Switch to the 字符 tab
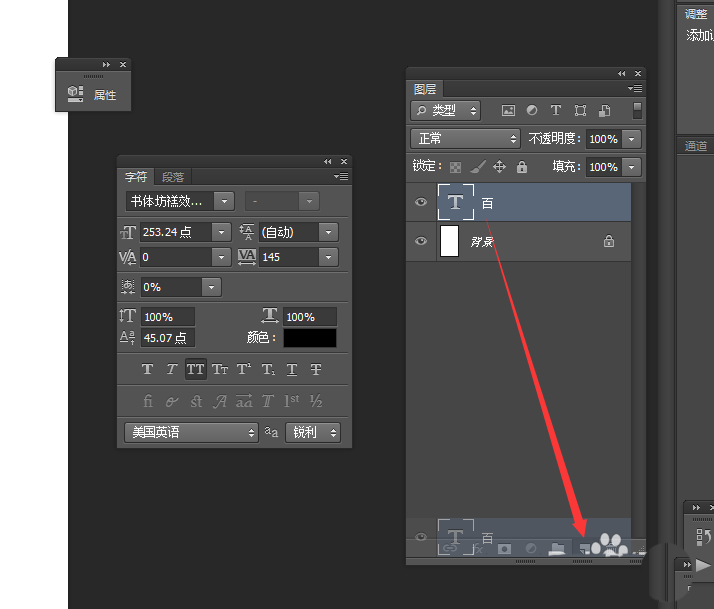The image size is (714, 609). click(136, 177)
